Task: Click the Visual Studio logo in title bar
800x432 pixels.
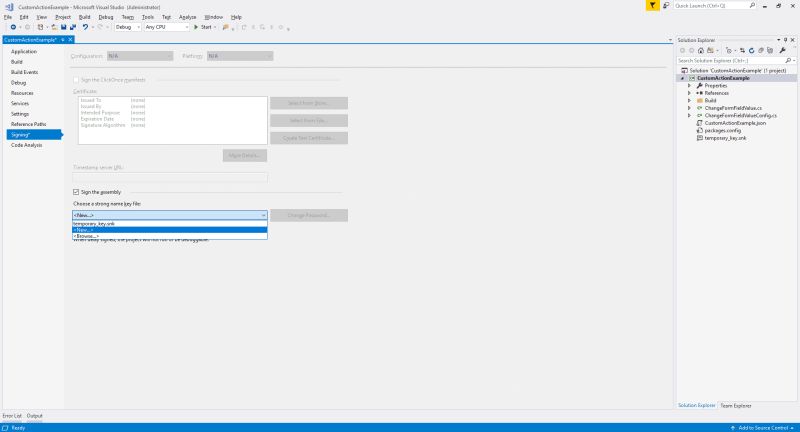Action: click(9, 7)
